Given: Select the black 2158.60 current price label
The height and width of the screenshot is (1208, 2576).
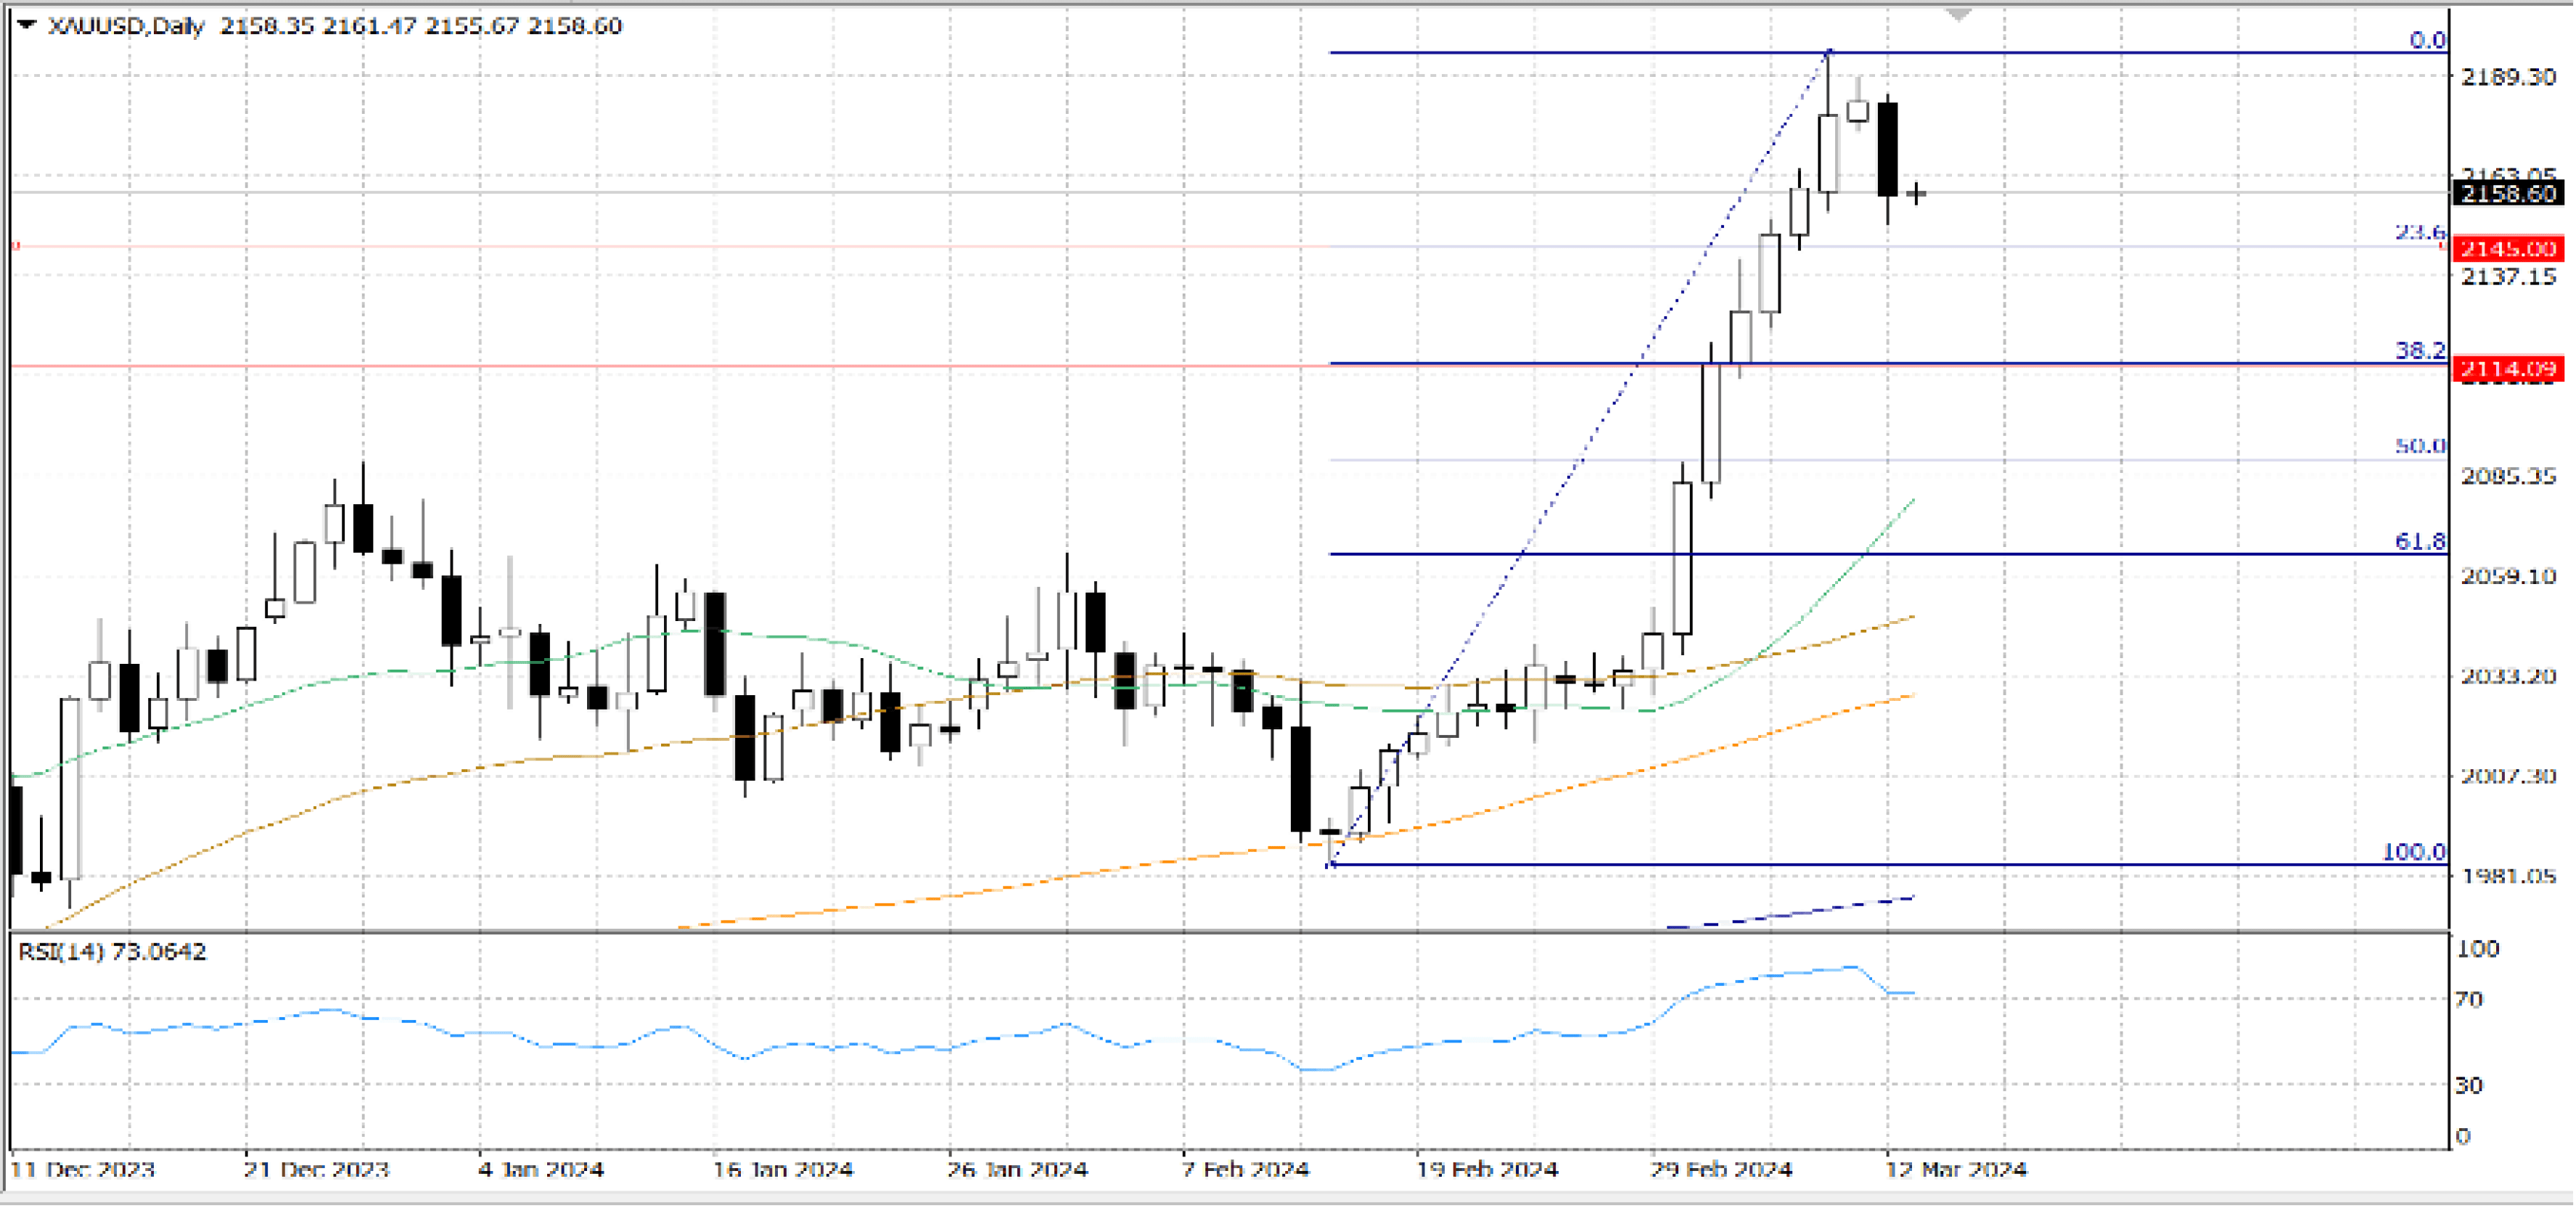Looking at the screenshot, I should coord(2507,193).
